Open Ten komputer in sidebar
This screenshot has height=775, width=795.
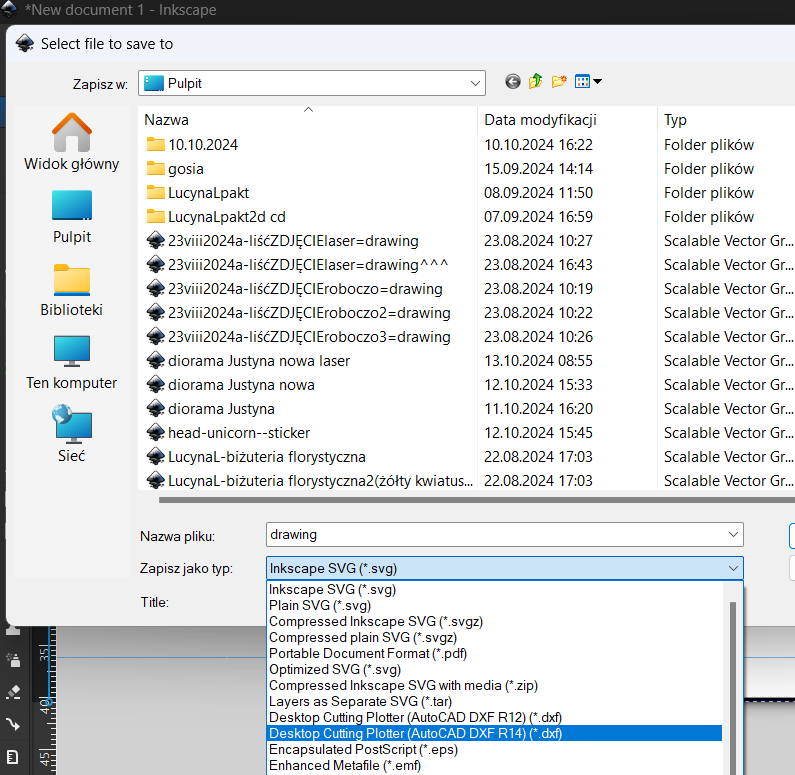pos(71,363)
